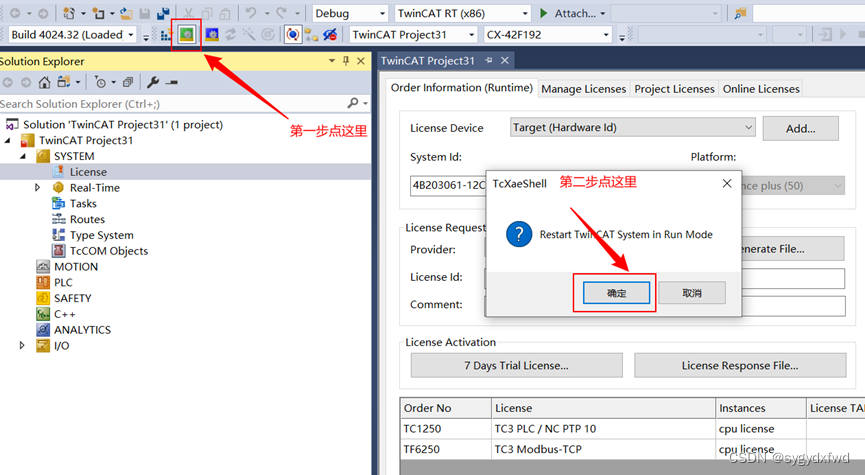Select License in the solution tree

tap(88, 172)
